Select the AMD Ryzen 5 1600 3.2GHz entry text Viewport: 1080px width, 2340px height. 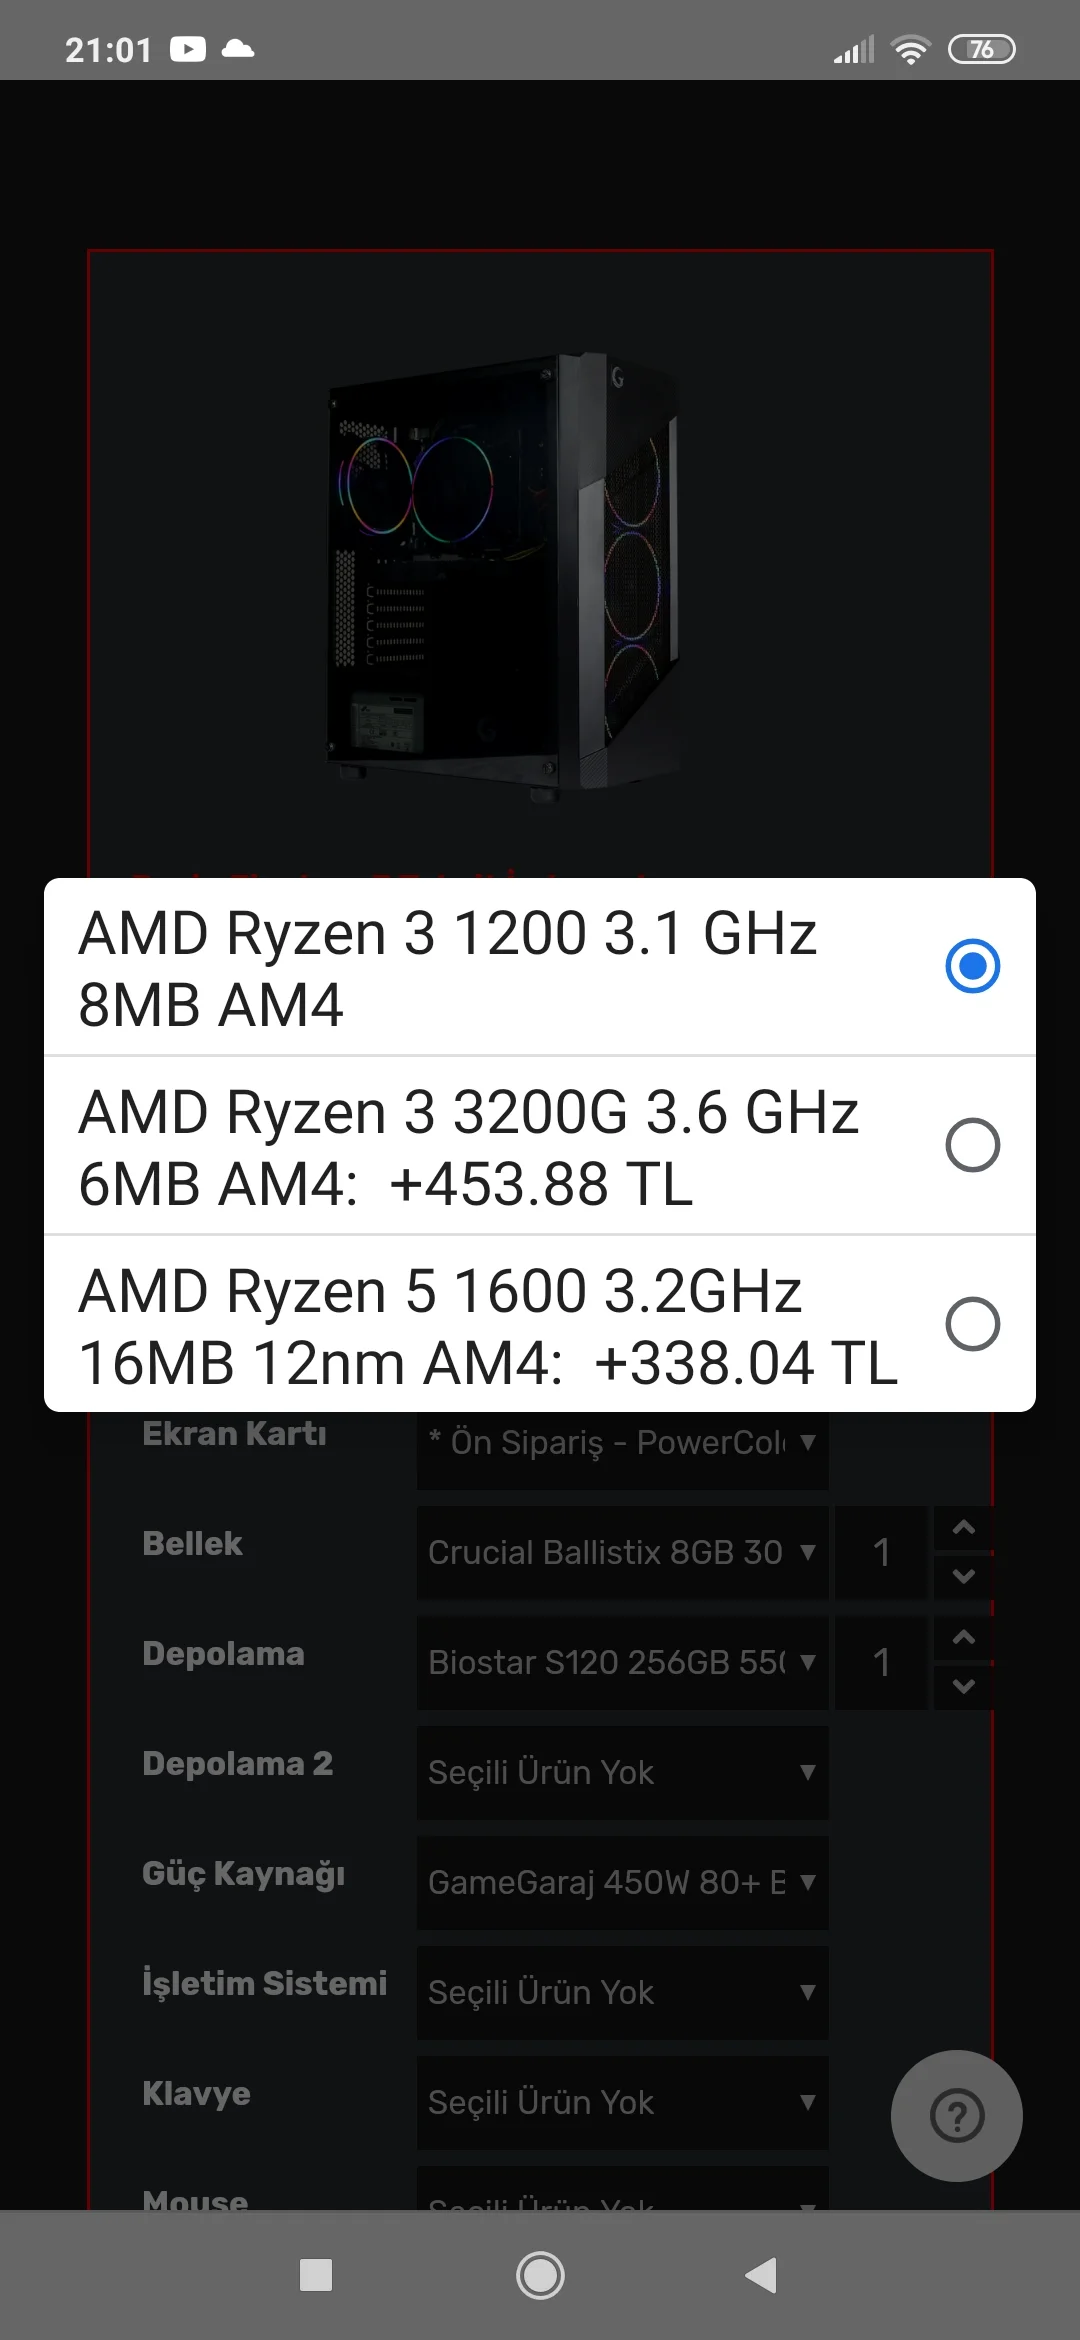click(488, 1326)
